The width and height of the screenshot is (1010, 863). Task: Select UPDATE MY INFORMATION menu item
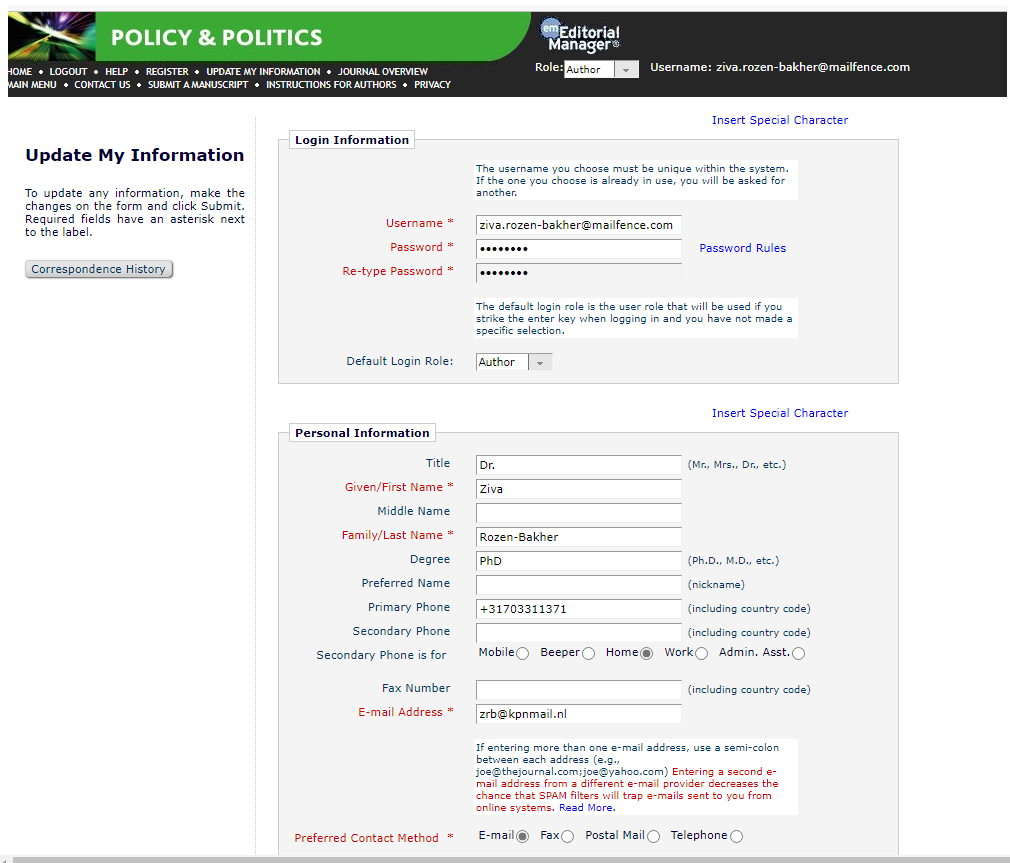[263, 71]
